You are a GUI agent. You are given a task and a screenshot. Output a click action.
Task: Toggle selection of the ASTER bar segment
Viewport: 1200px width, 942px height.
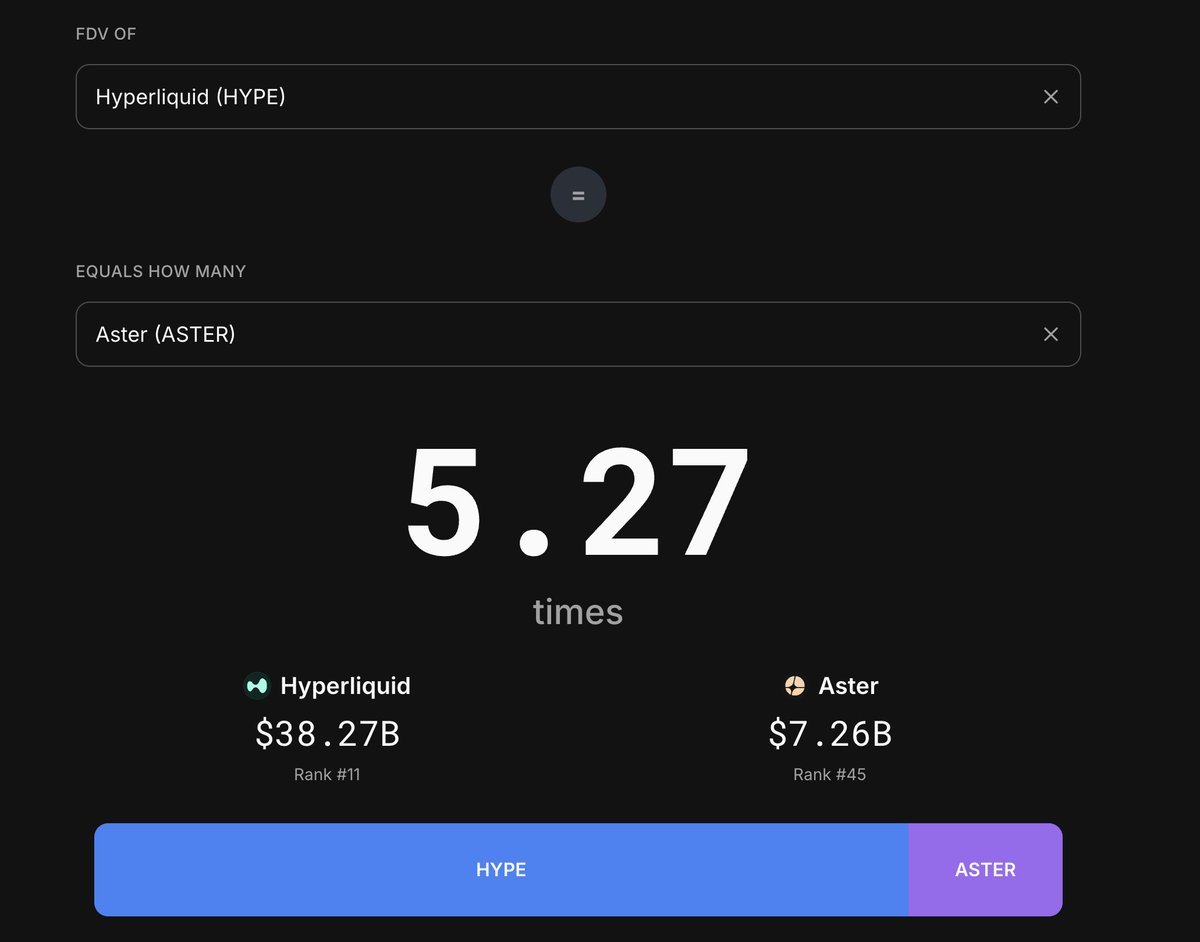986,869
